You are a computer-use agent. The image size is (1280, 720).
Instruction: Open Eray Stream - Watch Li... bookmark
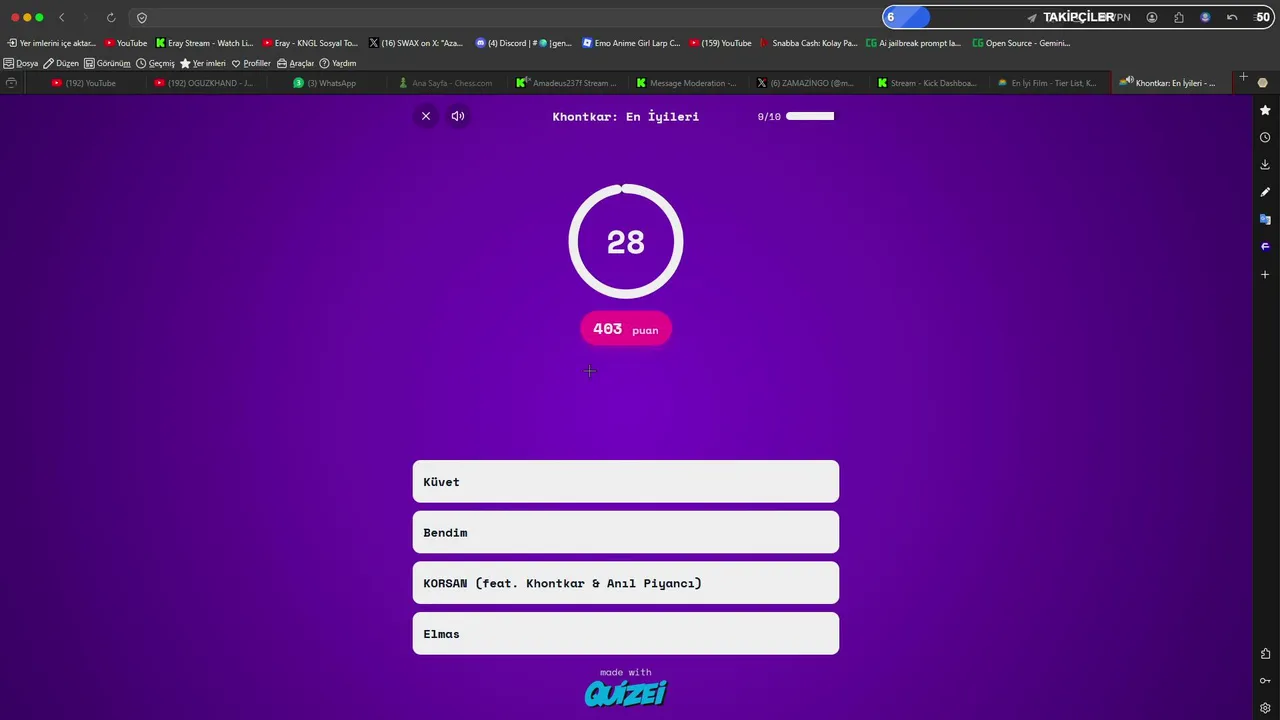[x=205, y=43]
